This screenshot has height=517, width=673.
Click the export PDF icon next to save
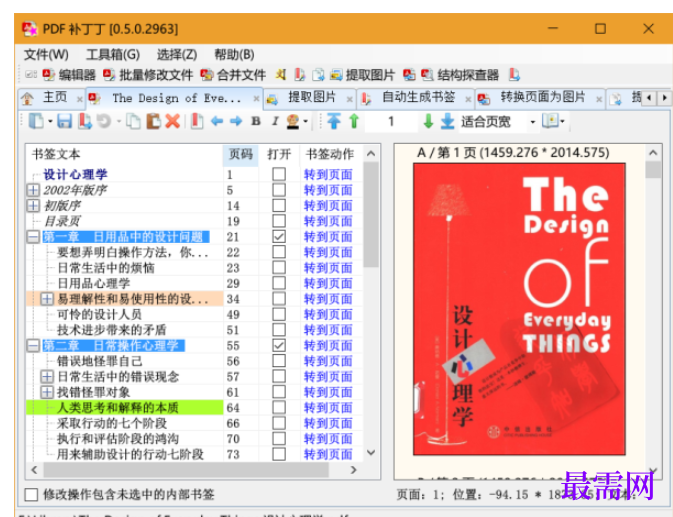click(85, 121)
